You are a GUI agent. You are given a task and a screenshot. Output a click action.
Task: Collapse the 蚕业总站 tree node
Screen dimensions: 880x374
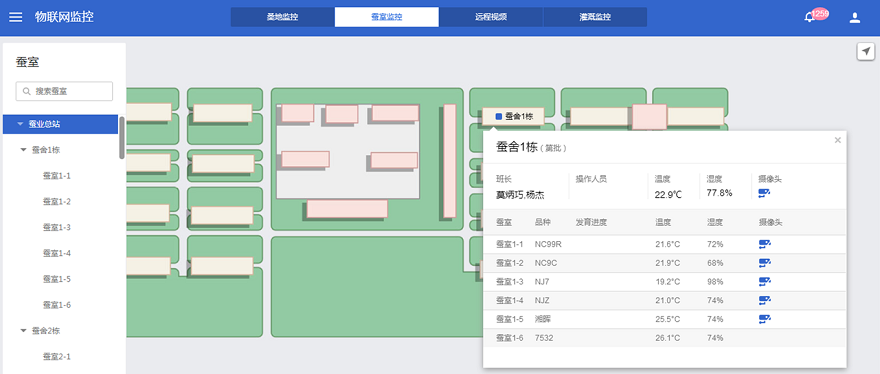[x=20, y=124]
